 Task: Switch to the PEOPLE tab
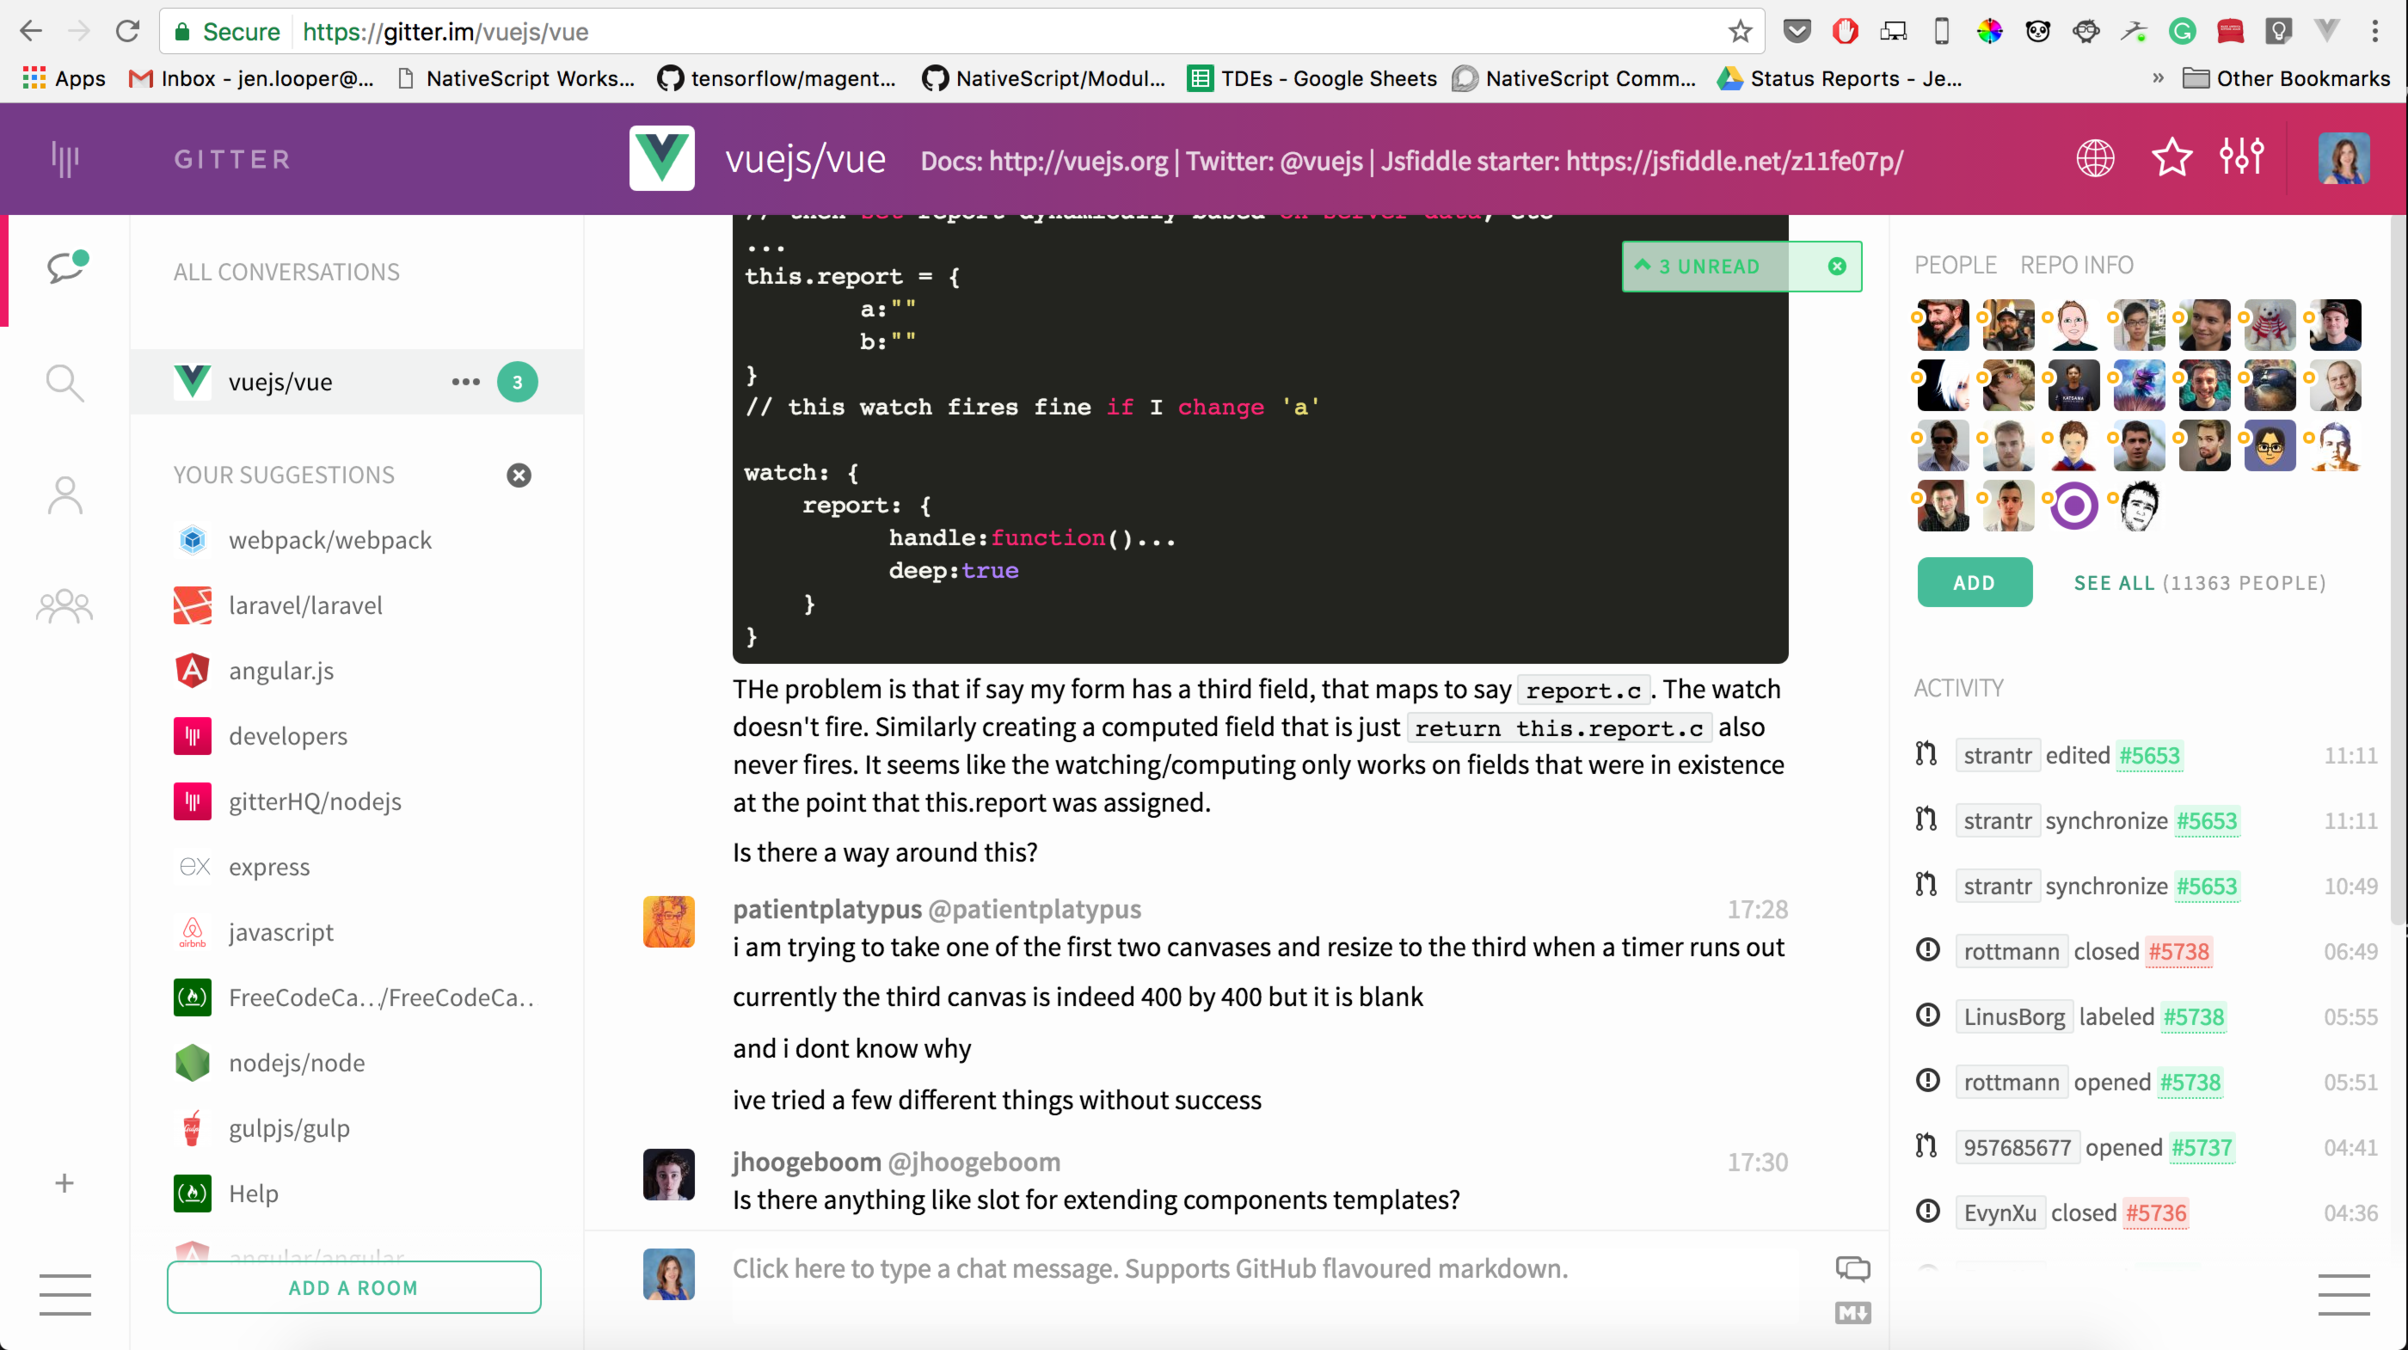coord(1954,265)
